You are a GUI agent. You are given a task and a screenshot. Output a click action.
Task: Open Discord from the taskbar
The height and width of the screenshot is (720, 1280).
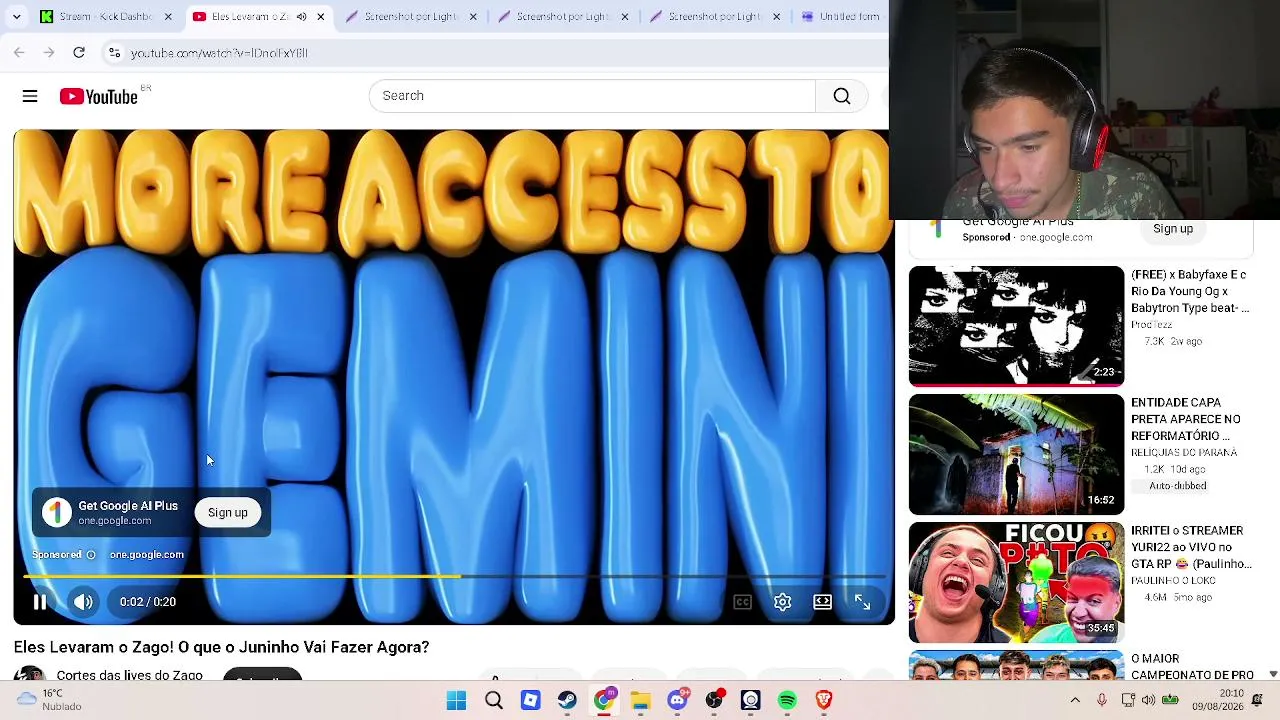[x=677, y=700]
